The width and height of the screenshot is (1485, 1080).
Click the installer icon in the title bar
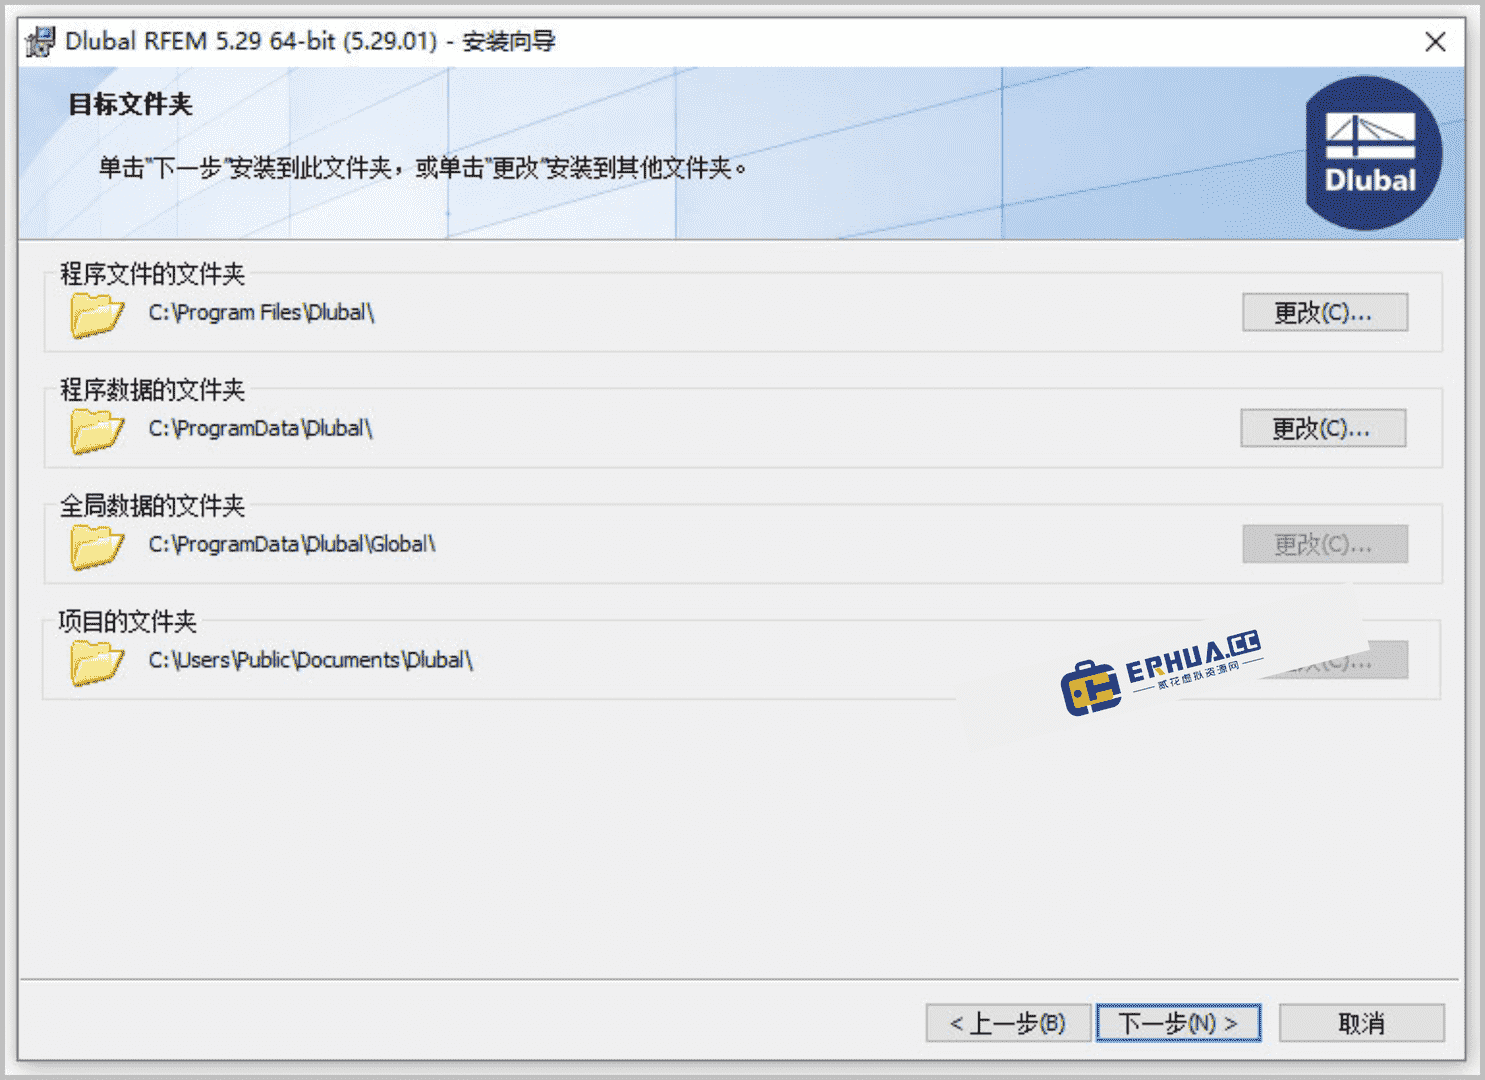coord(41,41)
